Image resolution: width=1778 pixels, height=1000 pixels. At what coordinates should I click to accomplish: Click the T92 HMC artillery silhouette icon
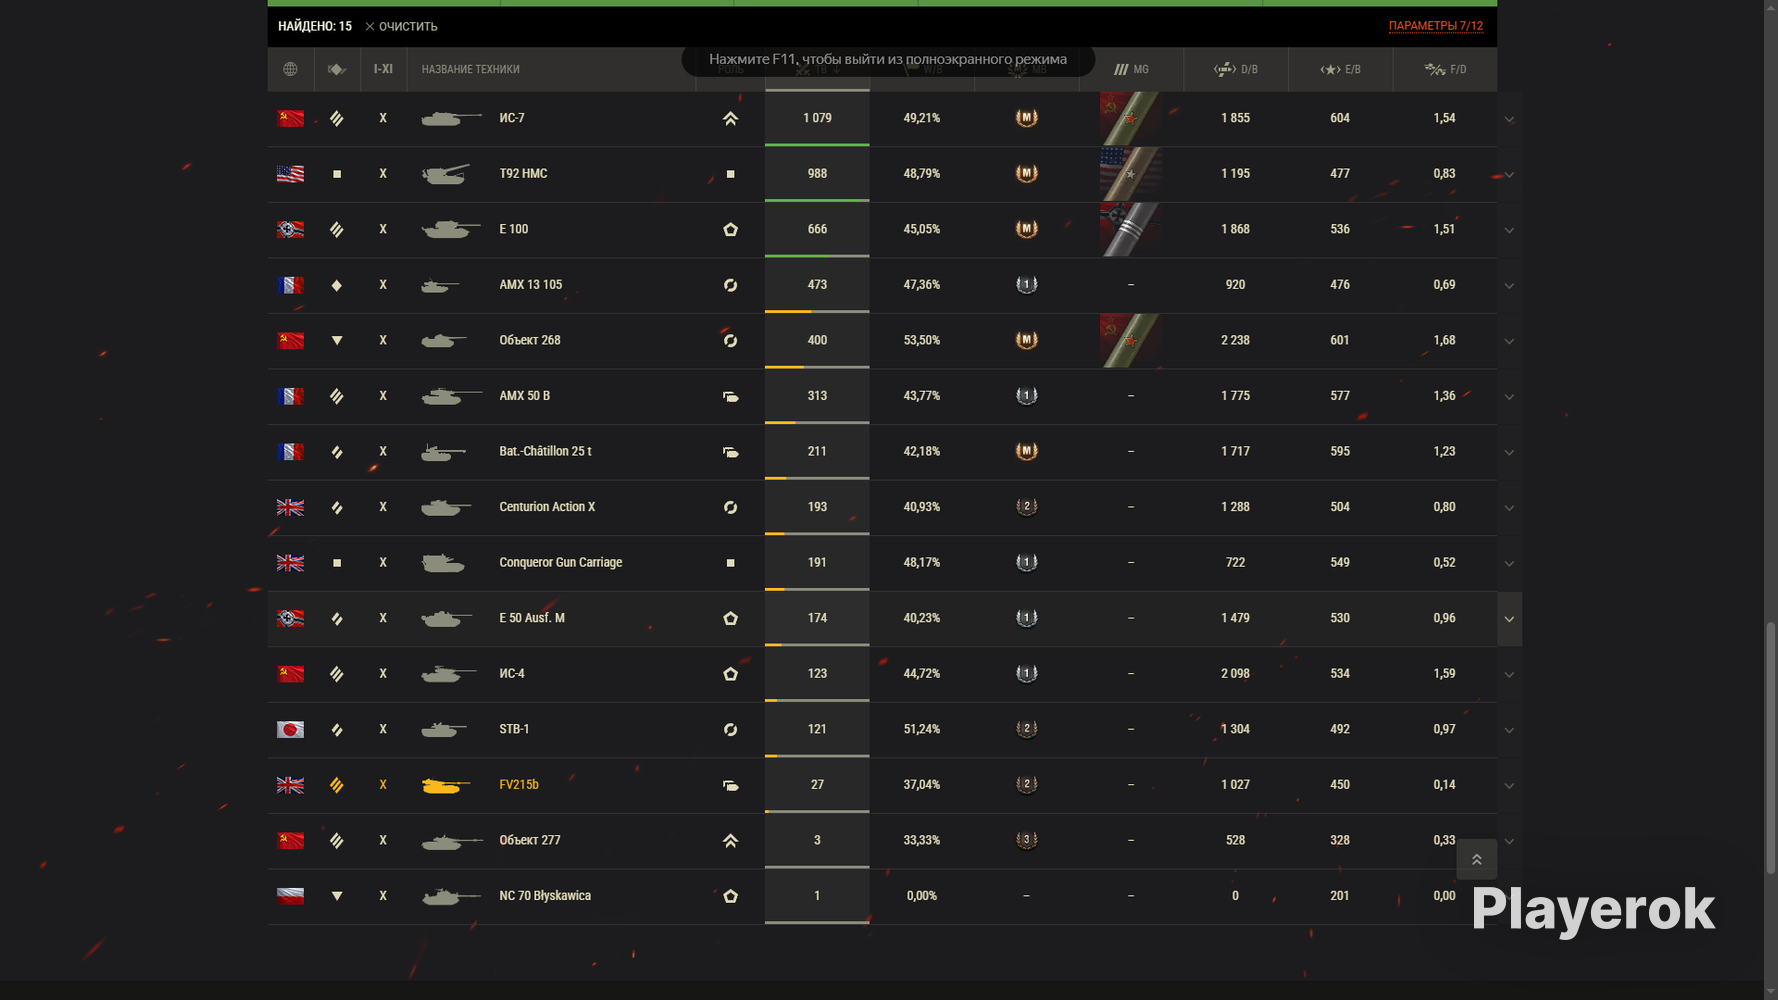[x=446, y=174]
